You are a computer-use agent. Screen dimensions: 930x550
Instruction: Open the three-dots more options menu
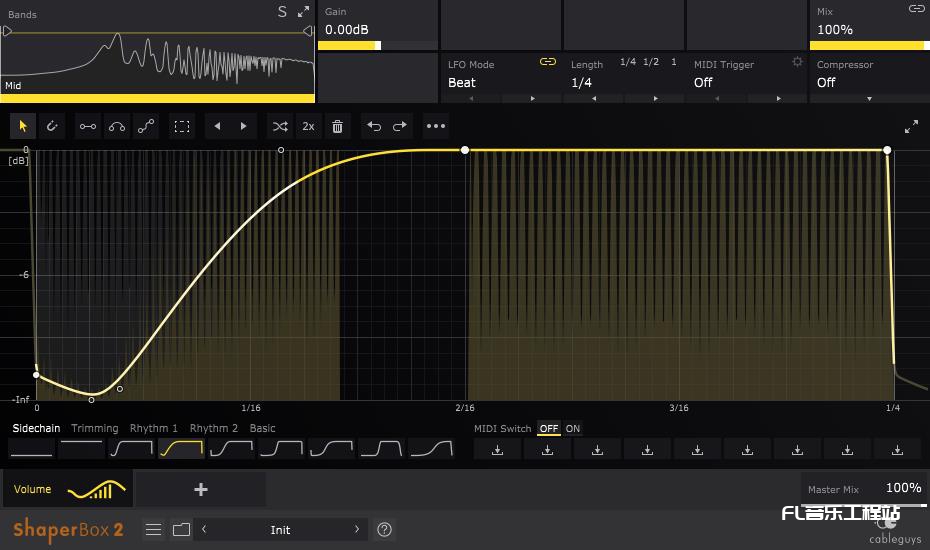[436, 126]
